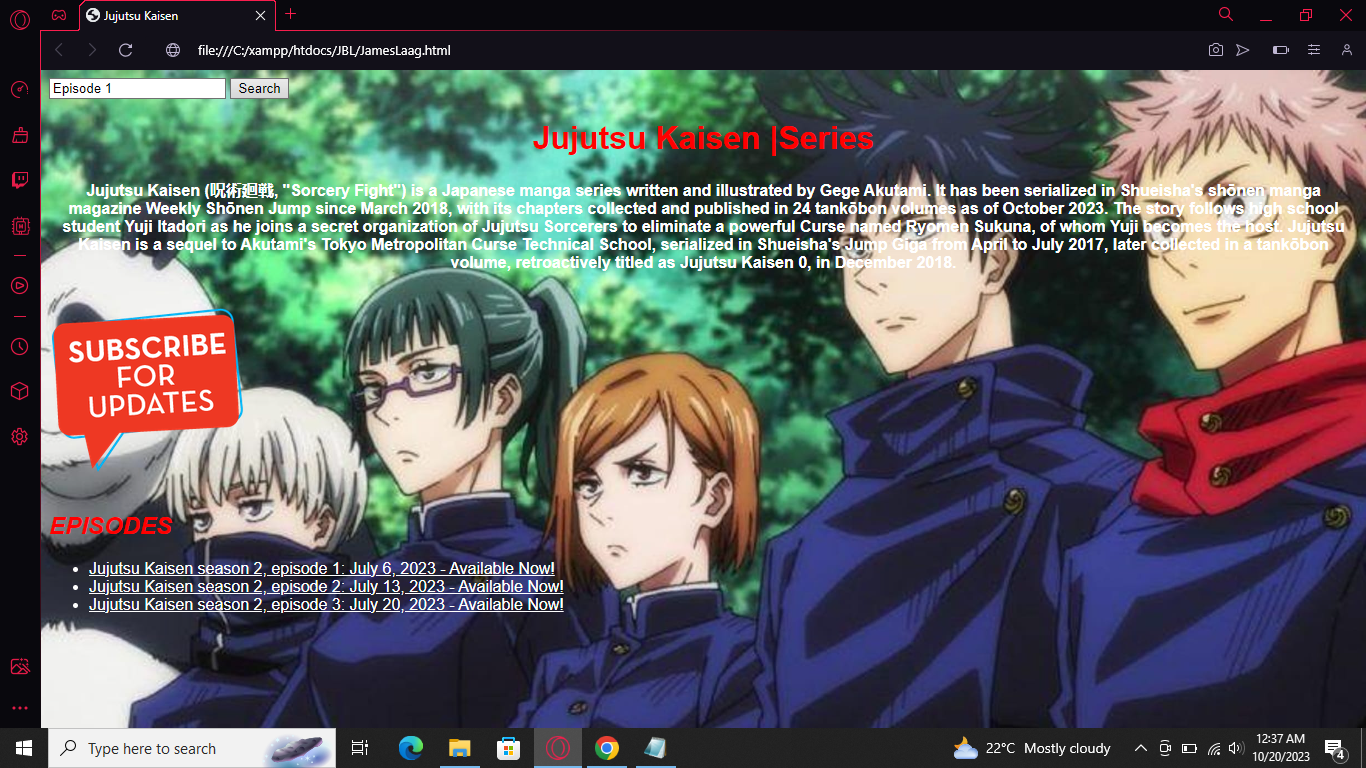Switch to the Jujutsu Kaisen tab

(x=170, y=16)
